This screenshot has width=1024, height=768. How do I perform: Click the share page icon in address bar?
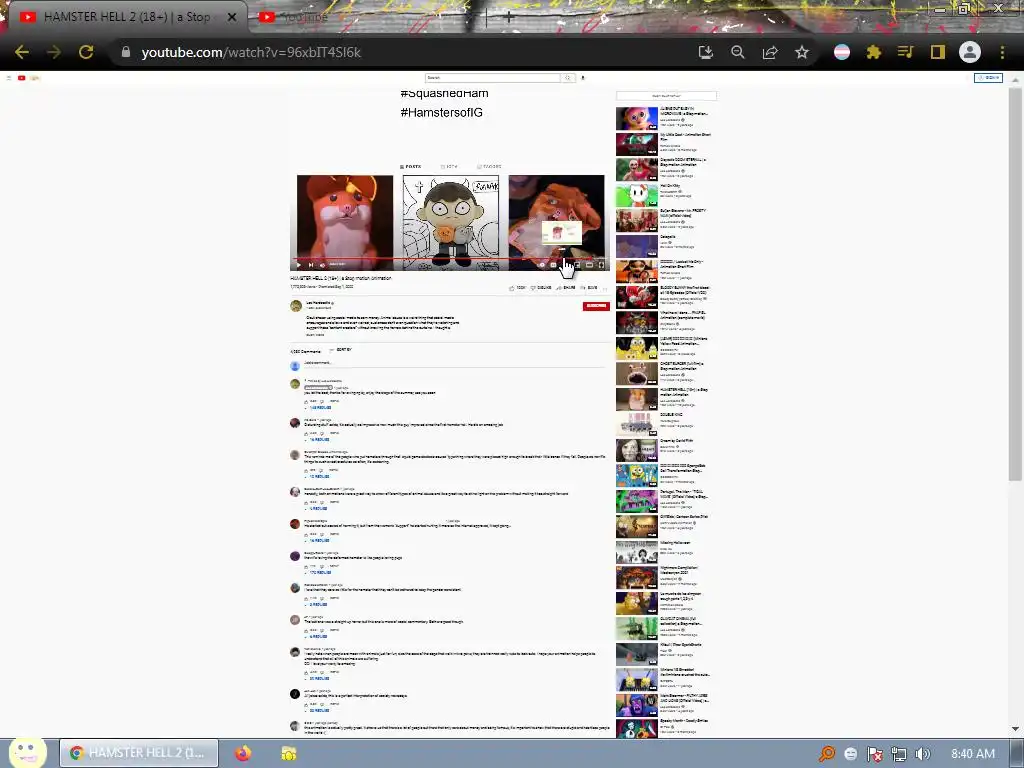[x=770, y=52]
